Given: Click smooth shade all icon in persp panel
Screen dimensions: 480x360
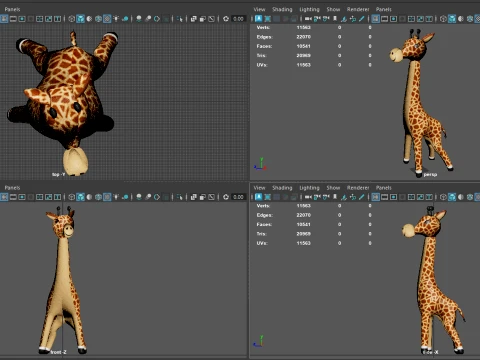Looking at the screenshot, I should 452,19.
